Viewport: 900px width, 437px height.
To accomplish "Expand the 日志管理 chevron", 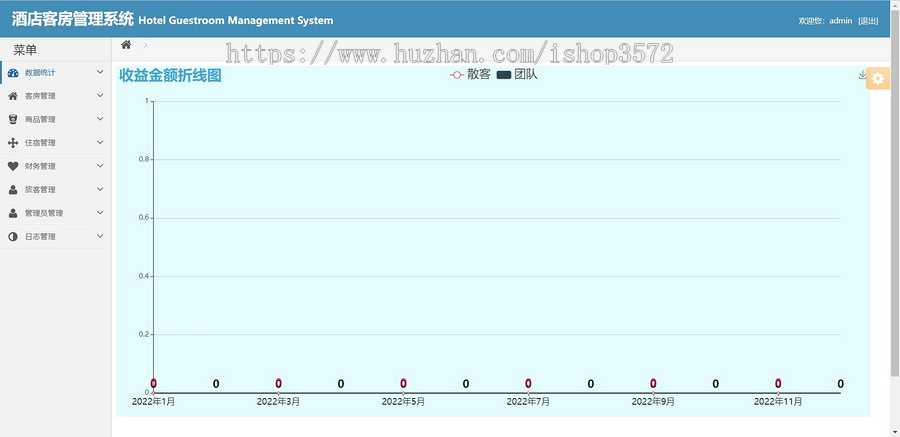I will 100,236.
